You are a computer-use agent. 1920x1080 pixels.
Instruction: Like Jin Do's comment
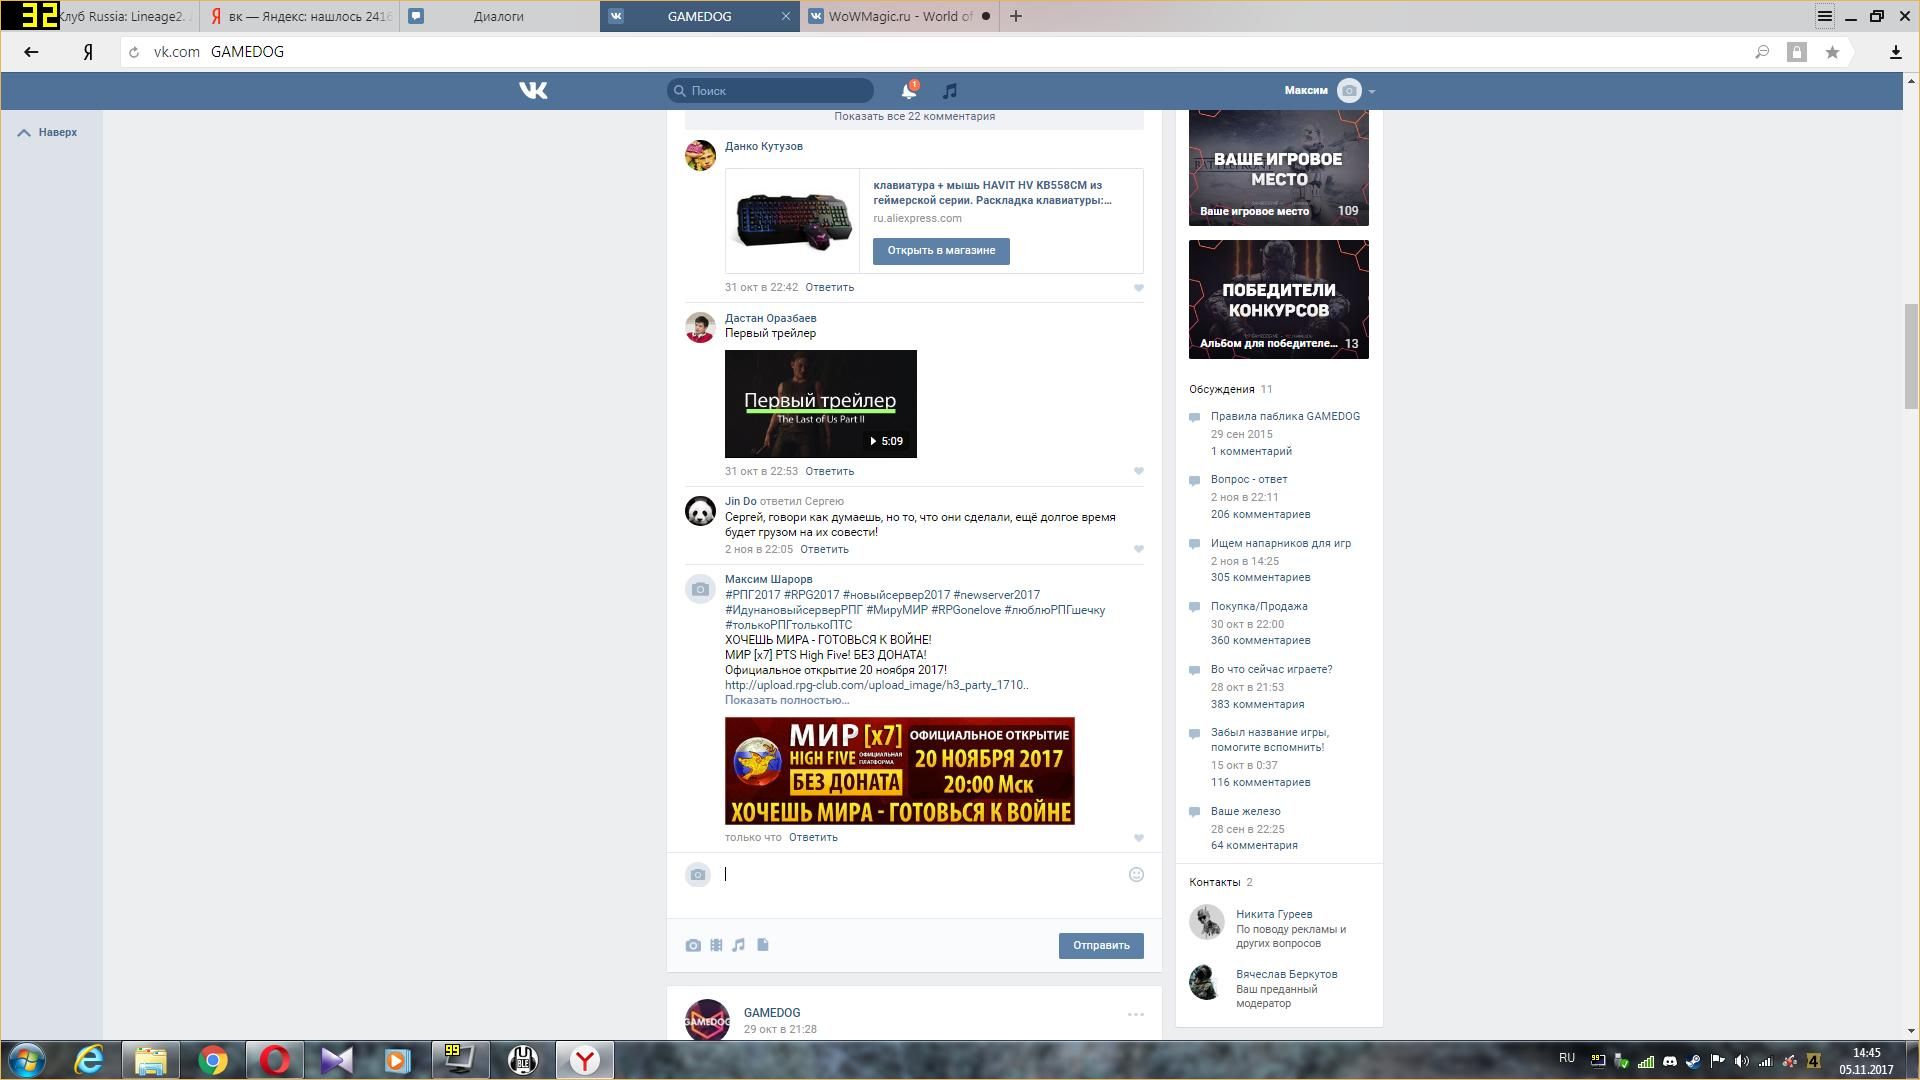tap(1138, 549)
